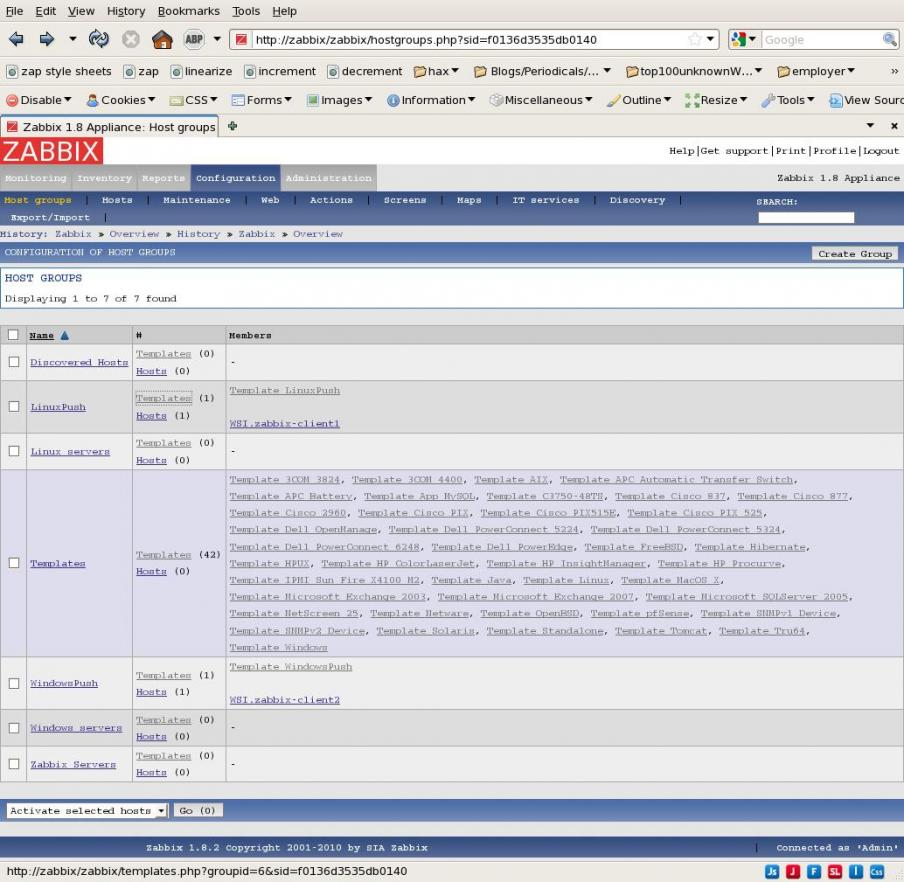Open the 'Activate selected hosts' dropdown

[x=87, y=810]
